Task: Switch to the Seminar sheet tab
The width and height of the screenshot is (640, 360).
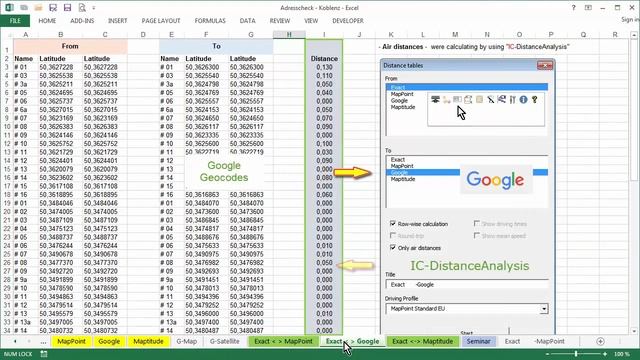Action: point(478,341)
